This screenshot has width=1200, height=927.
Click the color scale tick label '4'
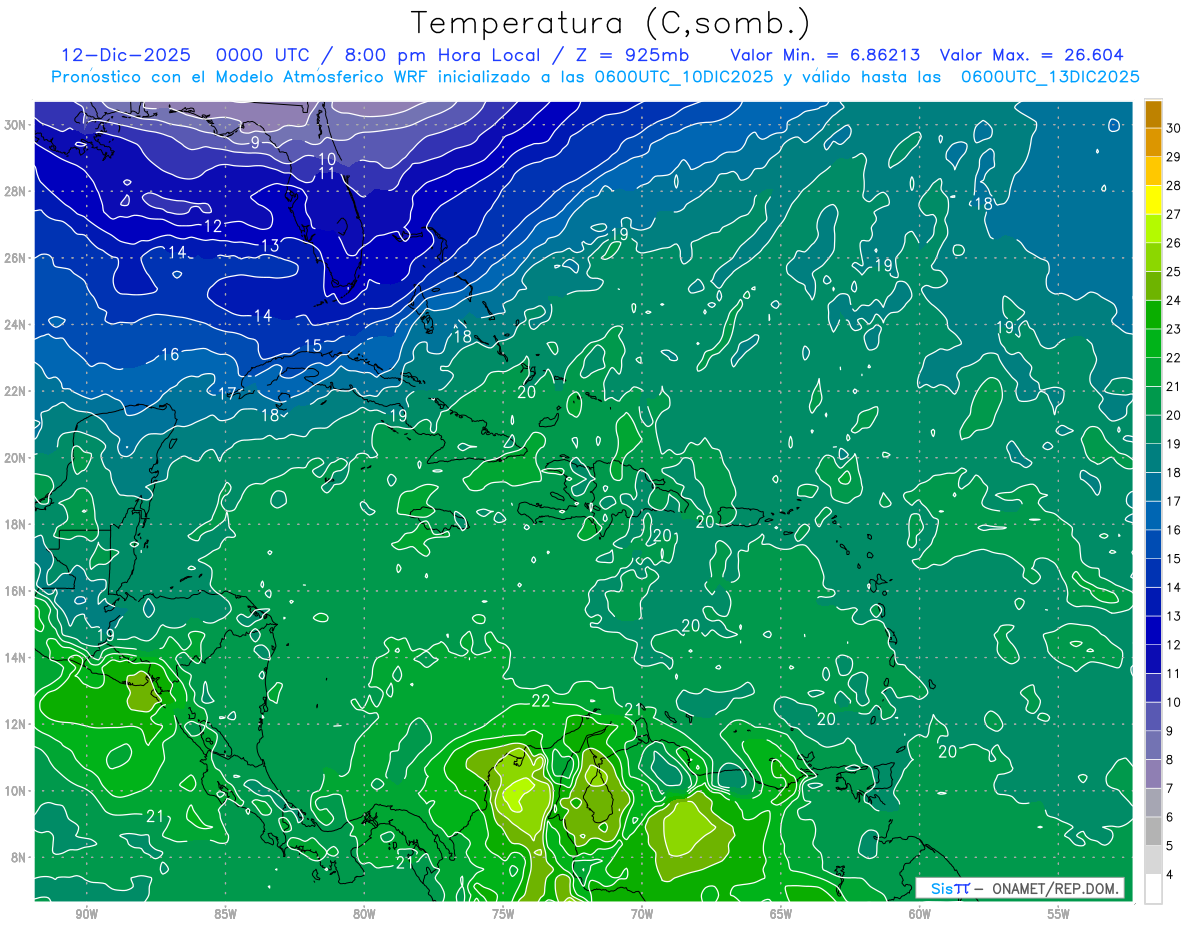pyautogui.click(x=1170, y=875)
